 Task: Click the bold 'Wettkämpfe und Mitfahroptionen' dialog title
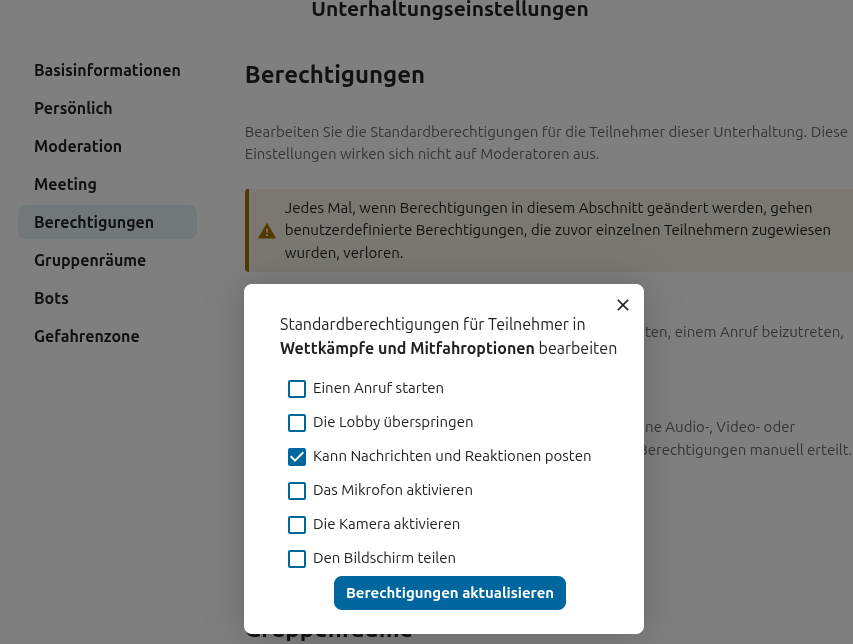[407, 349]
